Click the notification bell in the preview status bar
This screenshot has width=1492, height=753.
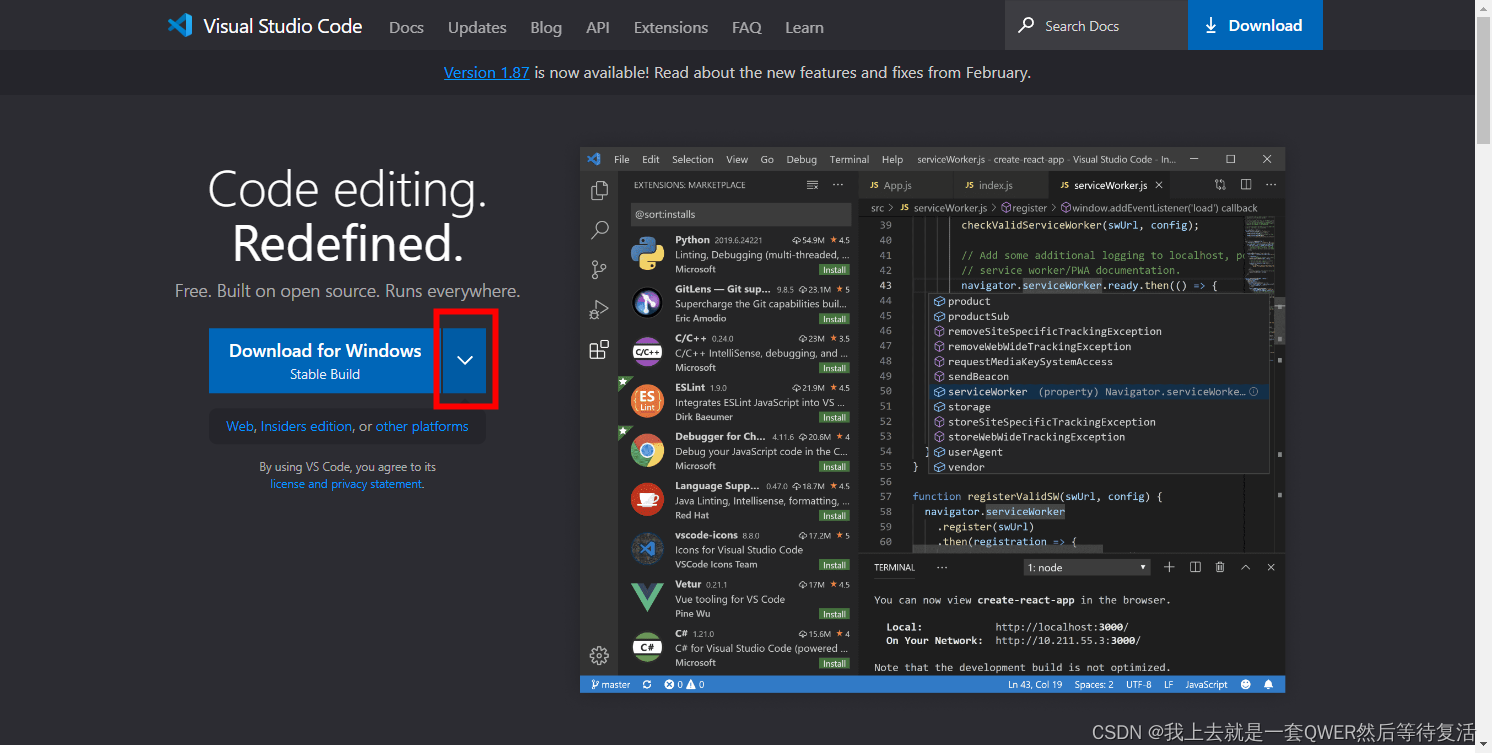coord(1268,684)
